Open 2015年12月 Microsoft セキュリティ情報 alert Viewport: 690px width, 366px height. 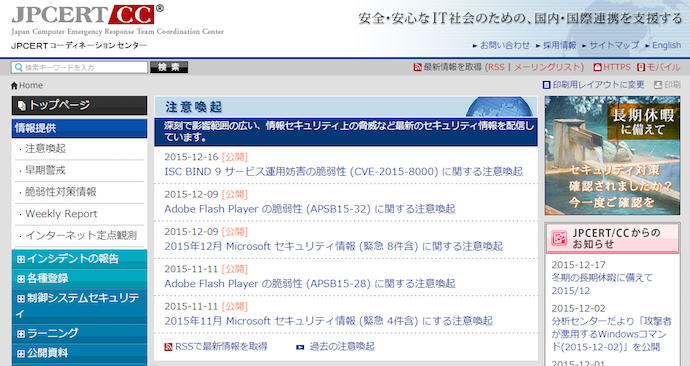click(x=334, y=246)
